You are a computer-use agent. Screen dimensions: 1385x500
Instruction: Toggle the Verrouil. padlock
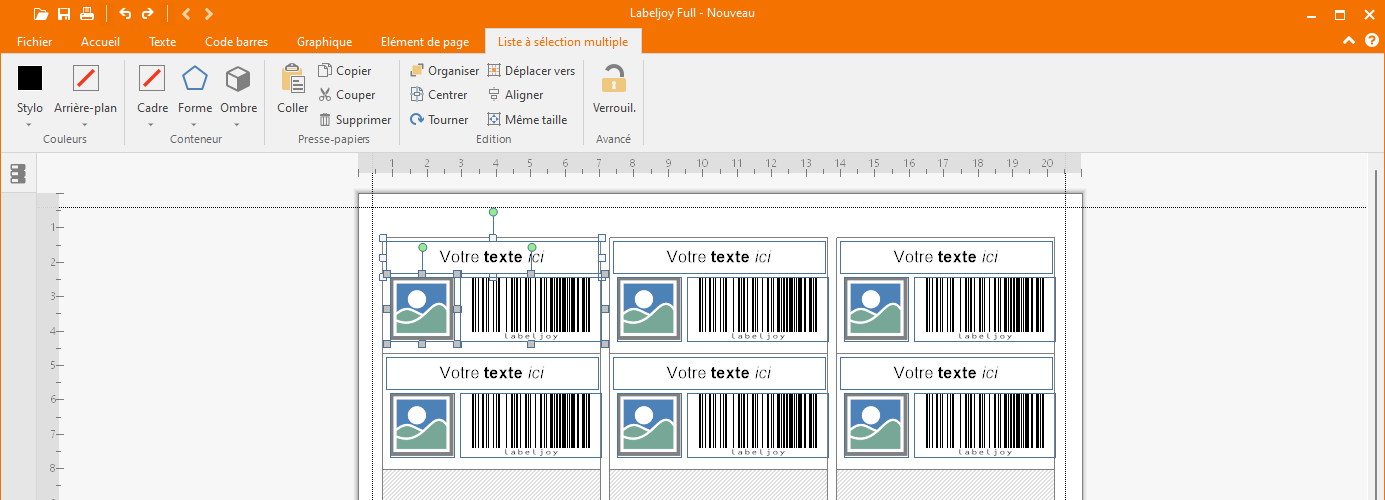point(614,89)
